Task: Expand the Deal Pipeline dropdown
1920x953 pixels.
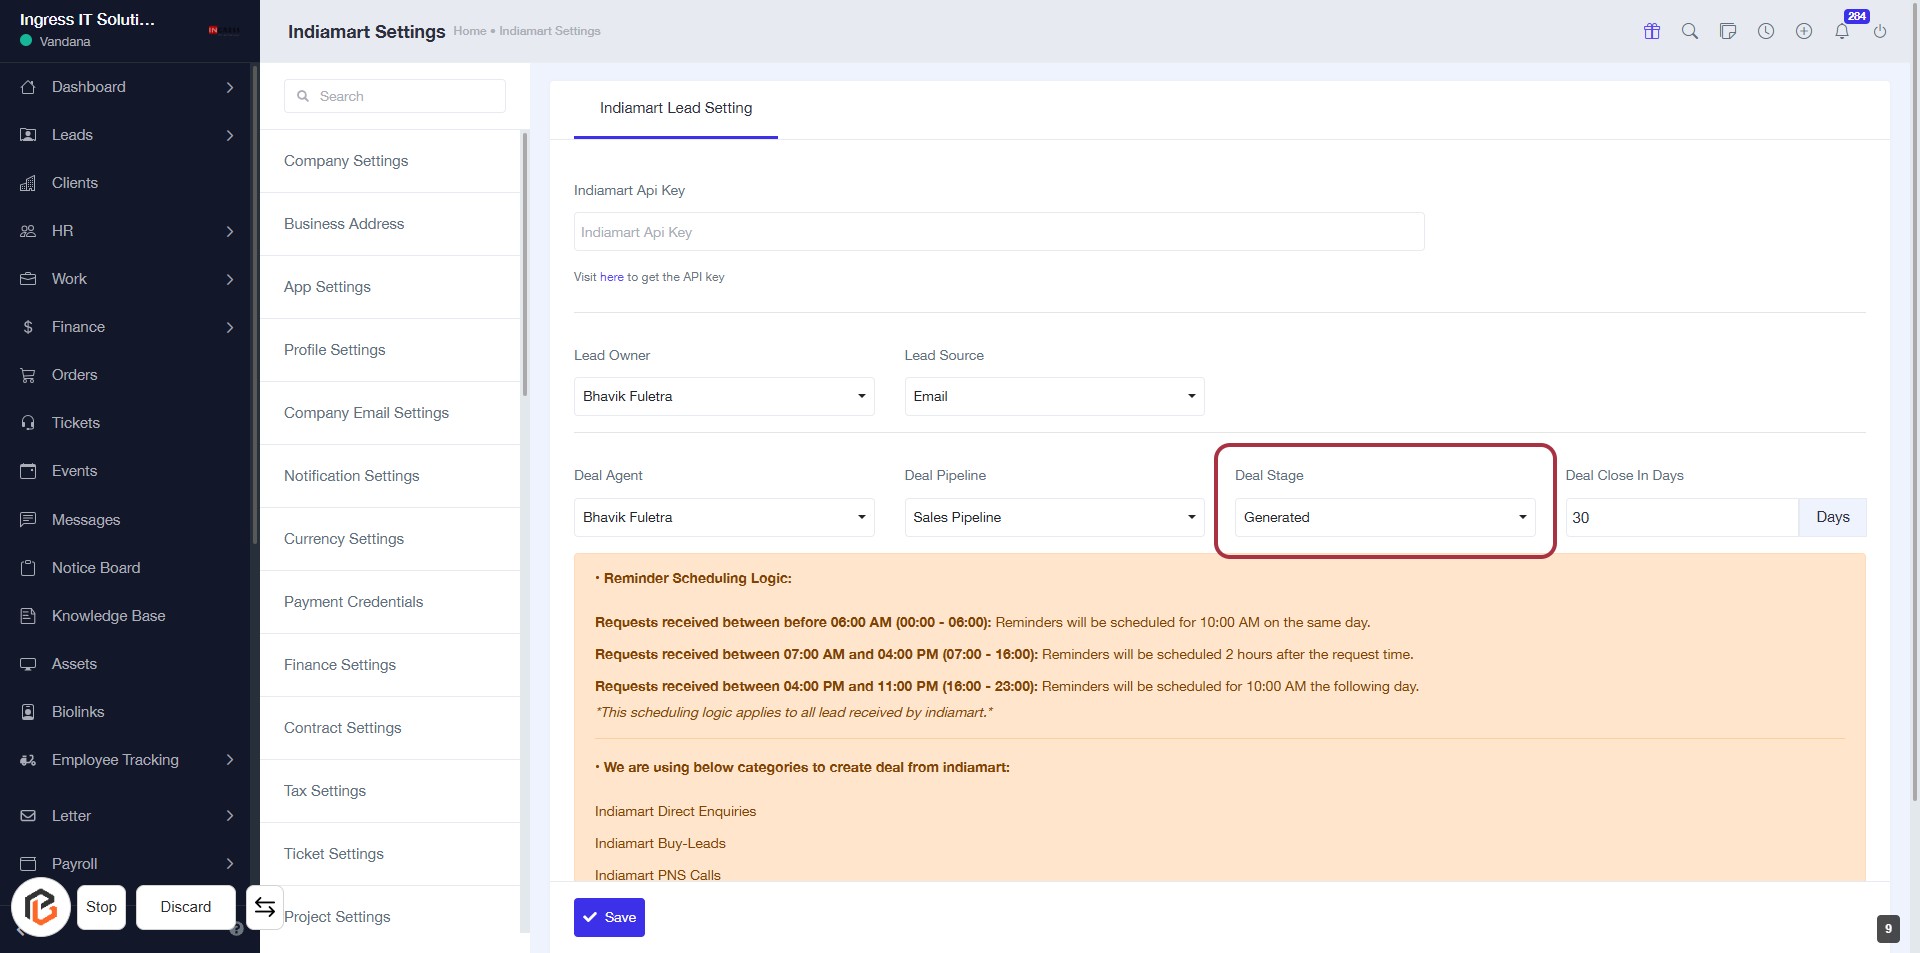Action: point(1053,517)
